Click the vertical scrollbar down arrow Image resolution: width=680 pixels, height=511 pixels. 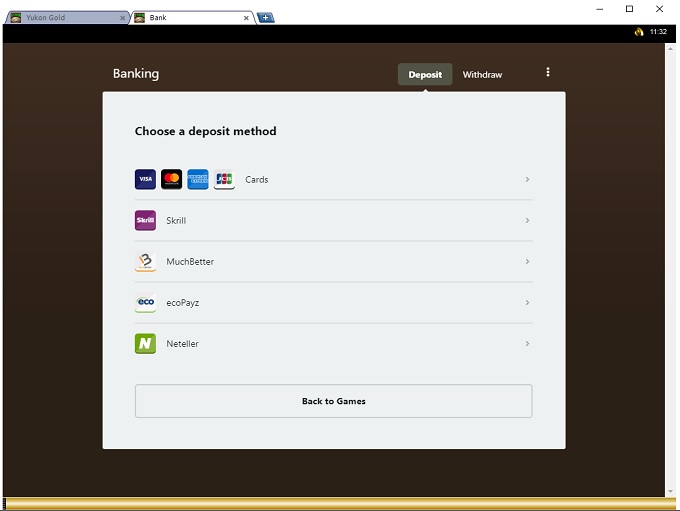coord(671,491)
